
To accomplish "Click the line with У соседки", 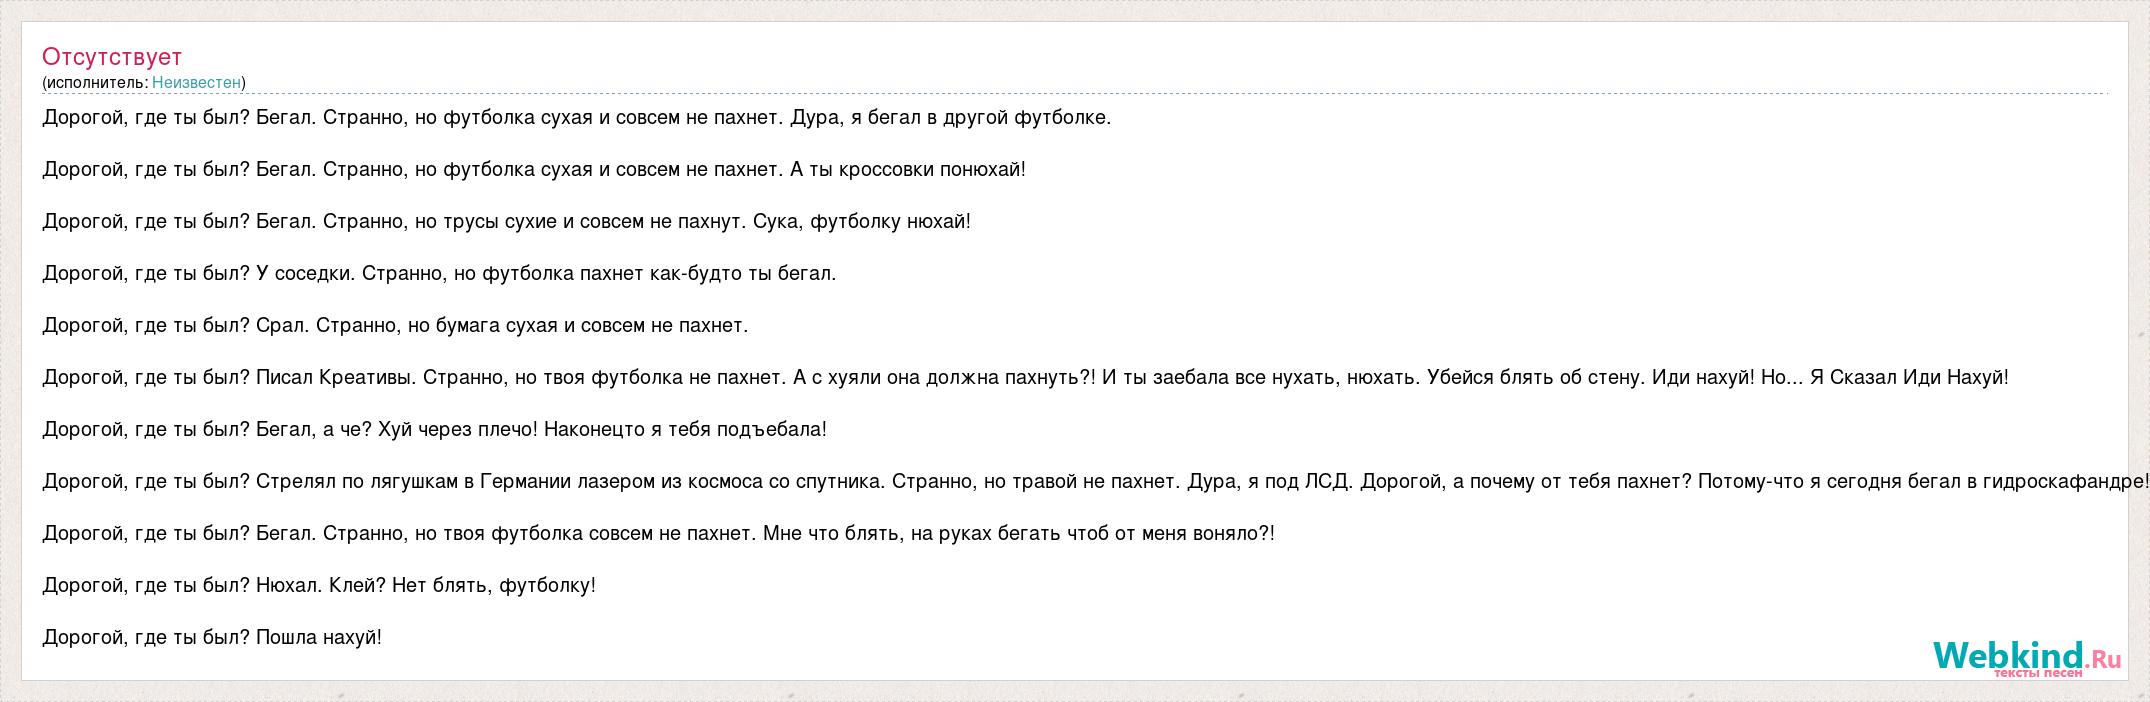I will [x=439, y=273].
